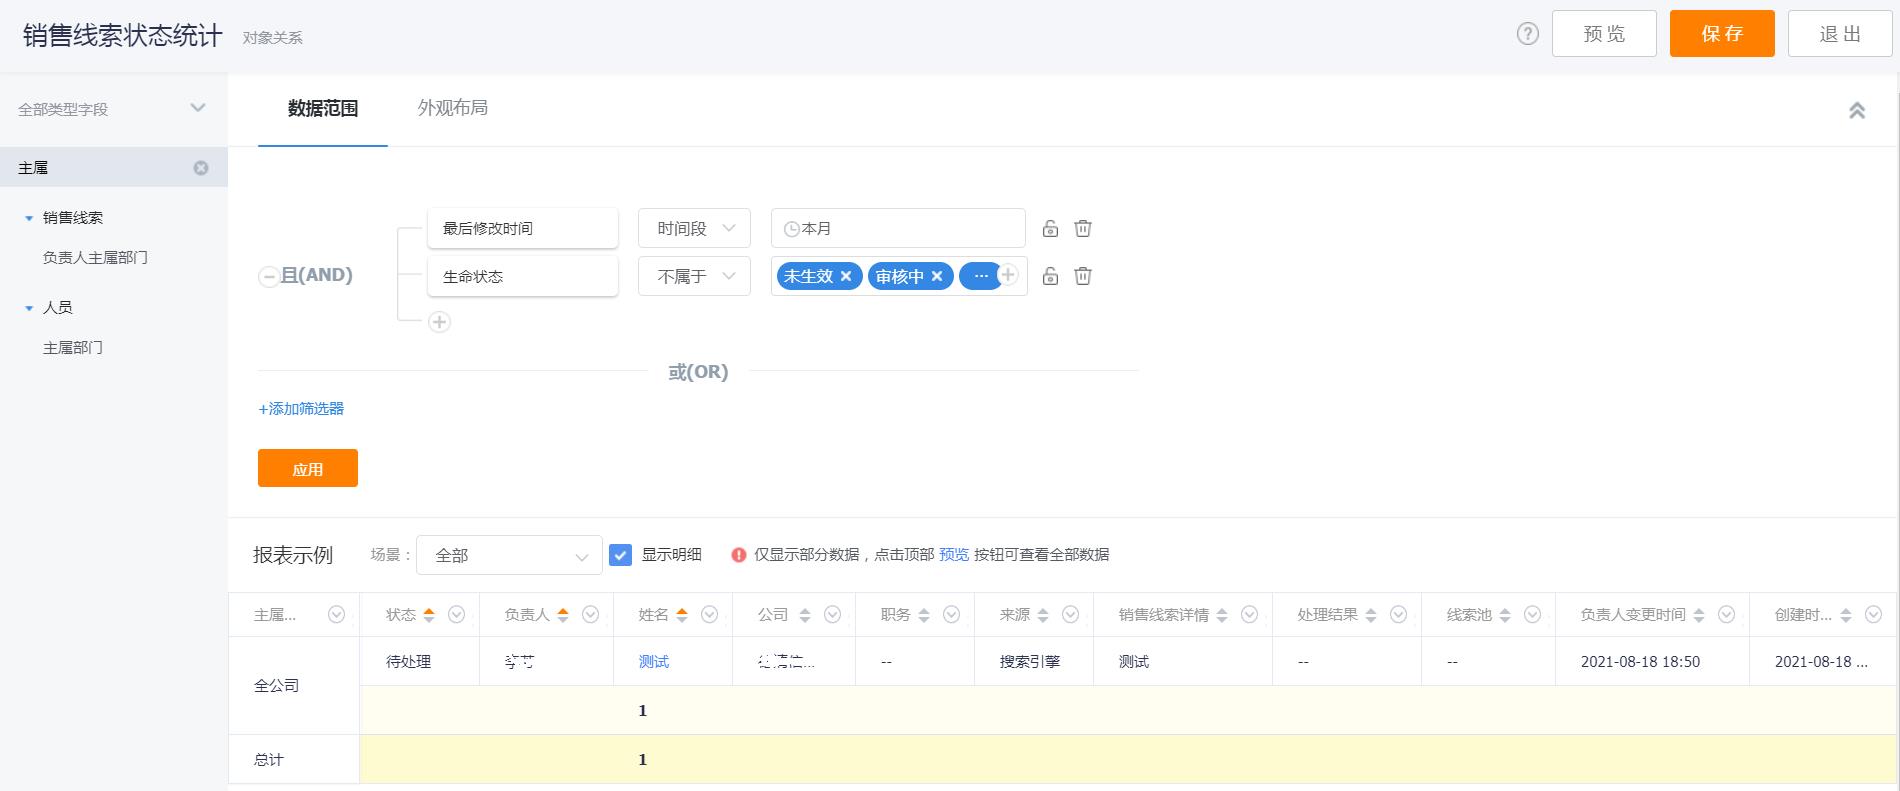
Task: Apply filters with the 应用 button
Action: coord(308,468)
